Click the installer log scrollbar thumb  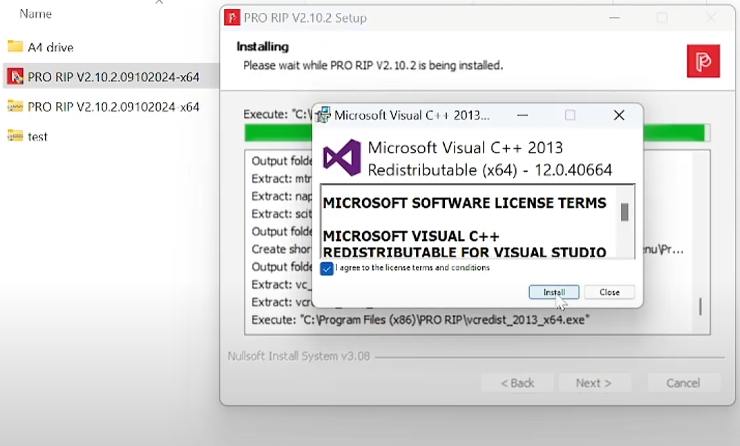point(700,306)
